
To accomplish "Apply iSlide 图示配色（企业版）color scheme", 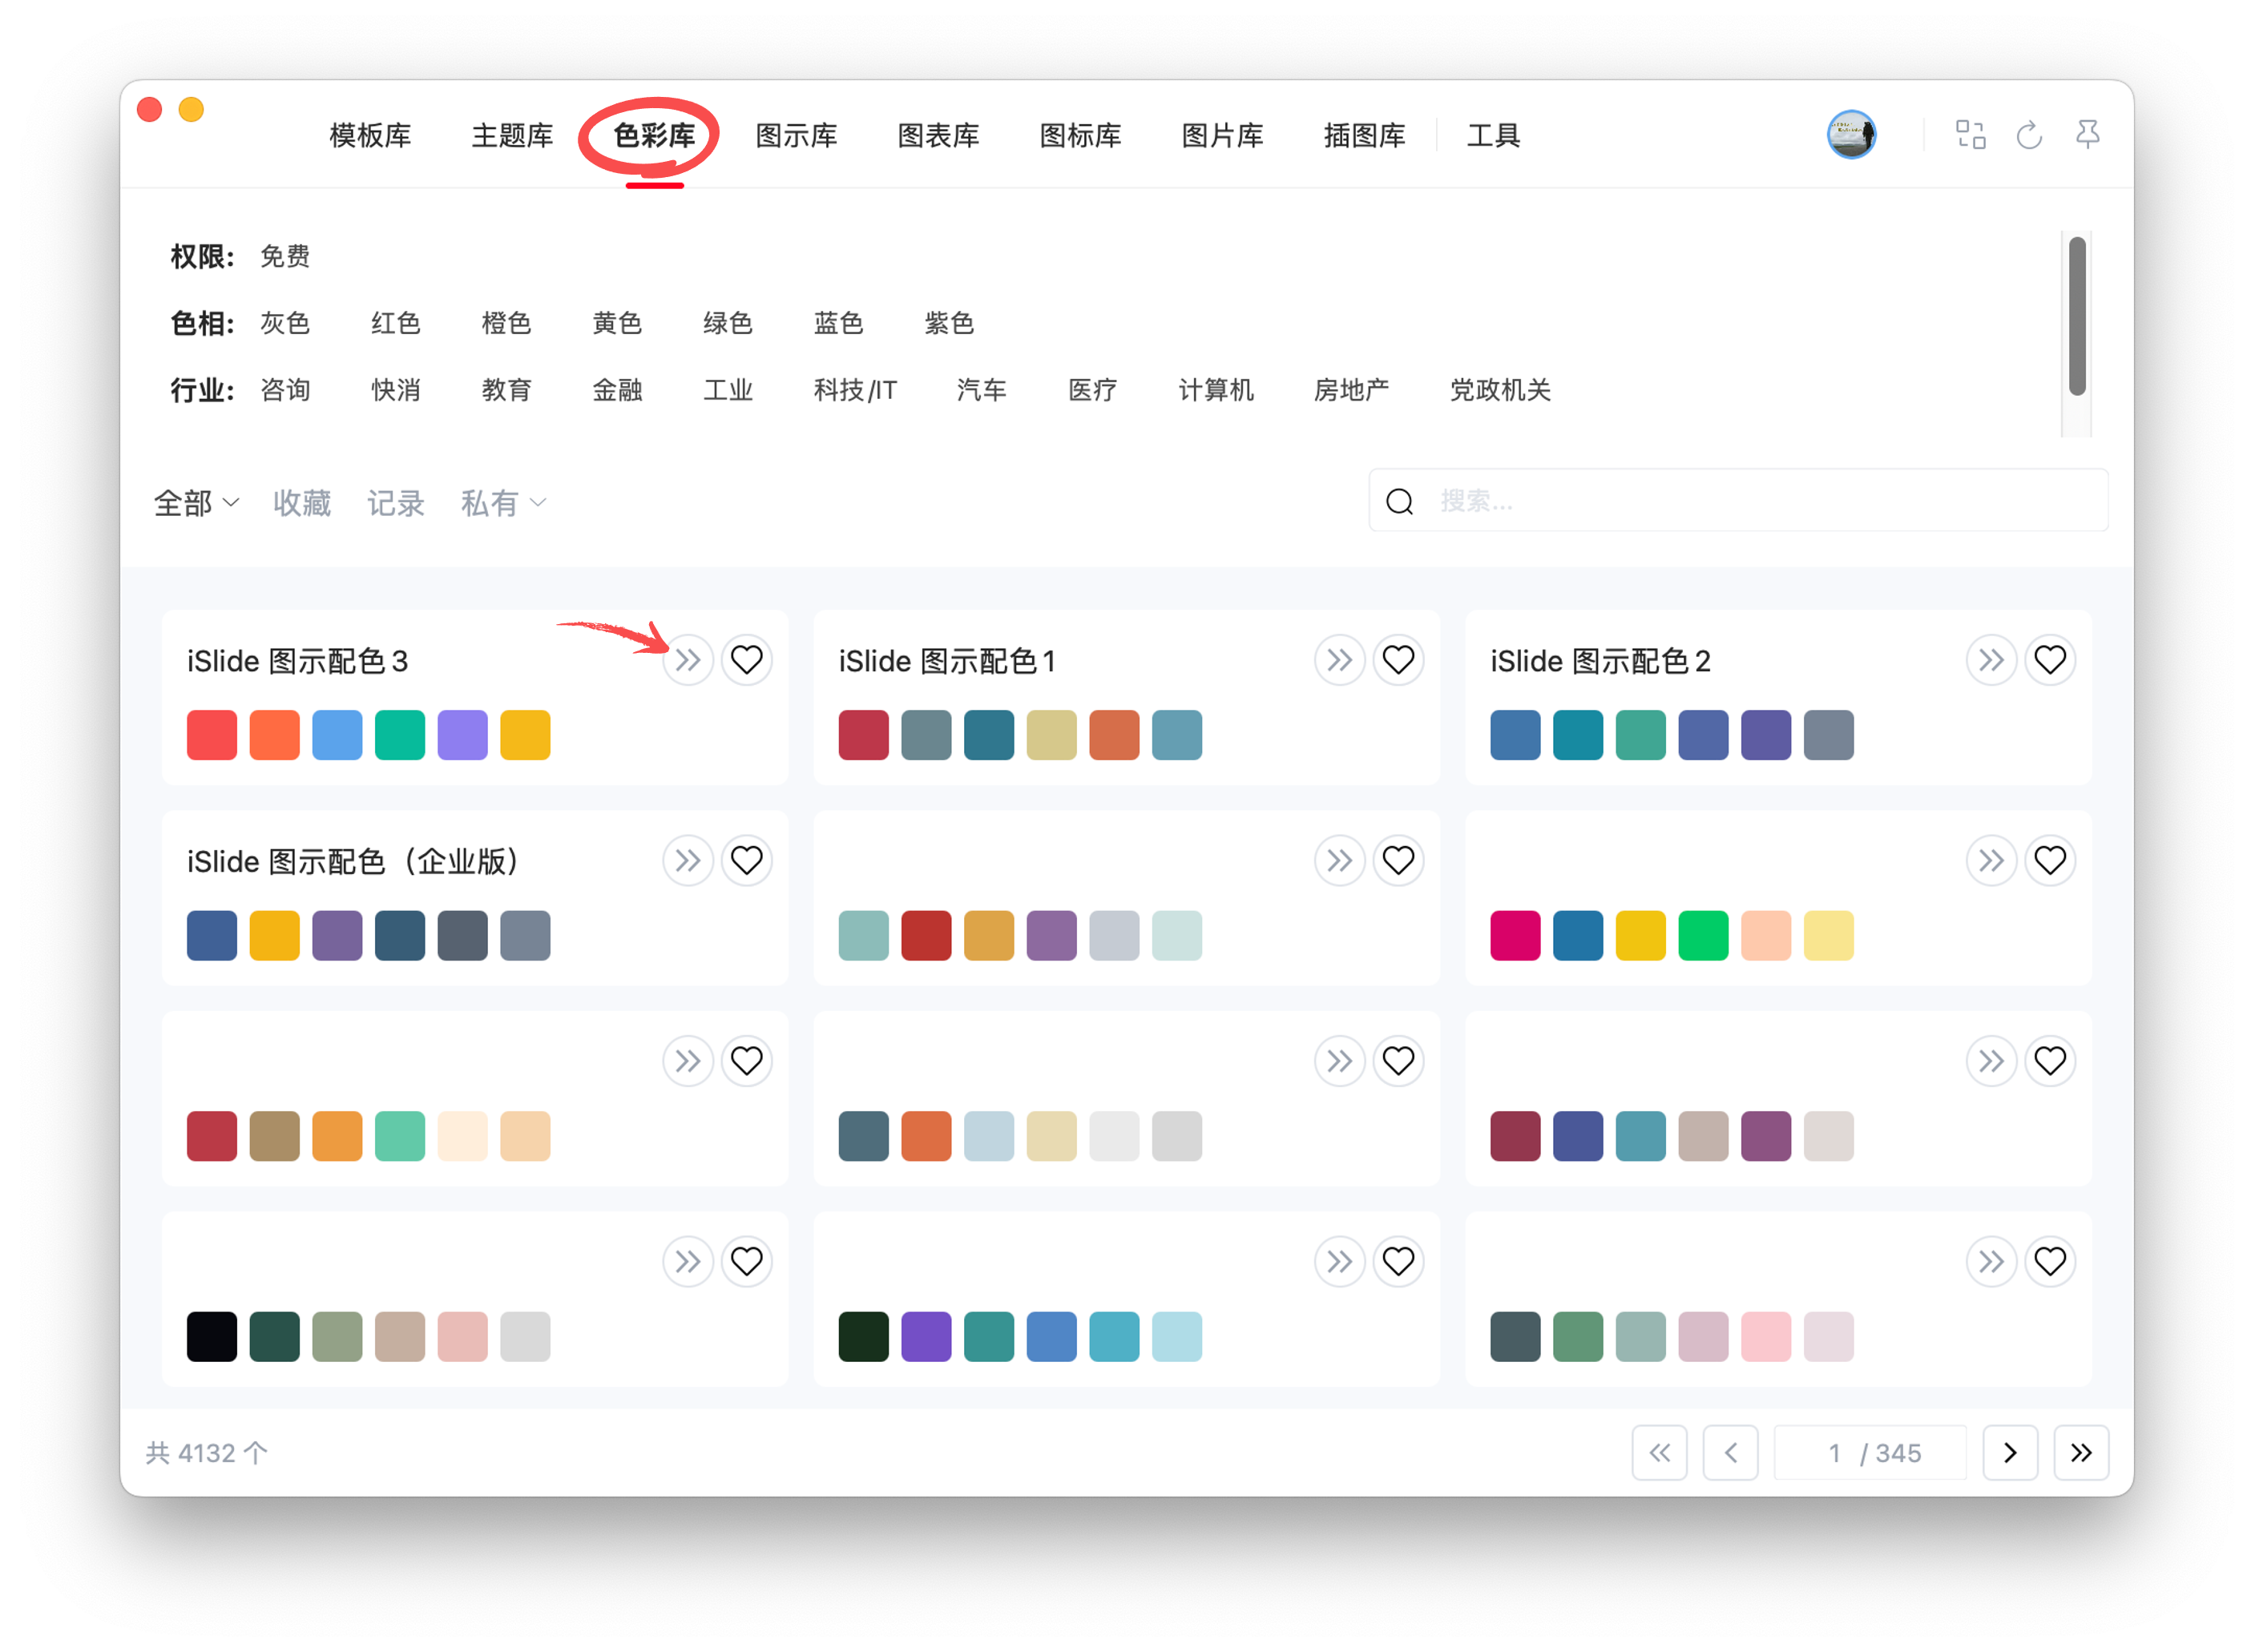I will 688,860.
